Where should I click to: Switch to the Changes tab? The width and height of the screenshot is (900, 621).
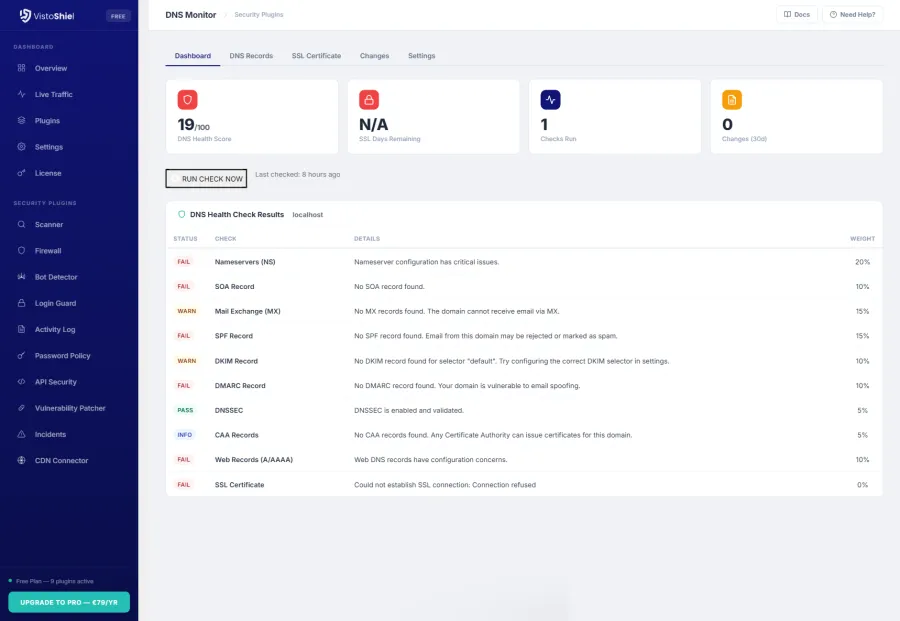click(x=374, y=56)
